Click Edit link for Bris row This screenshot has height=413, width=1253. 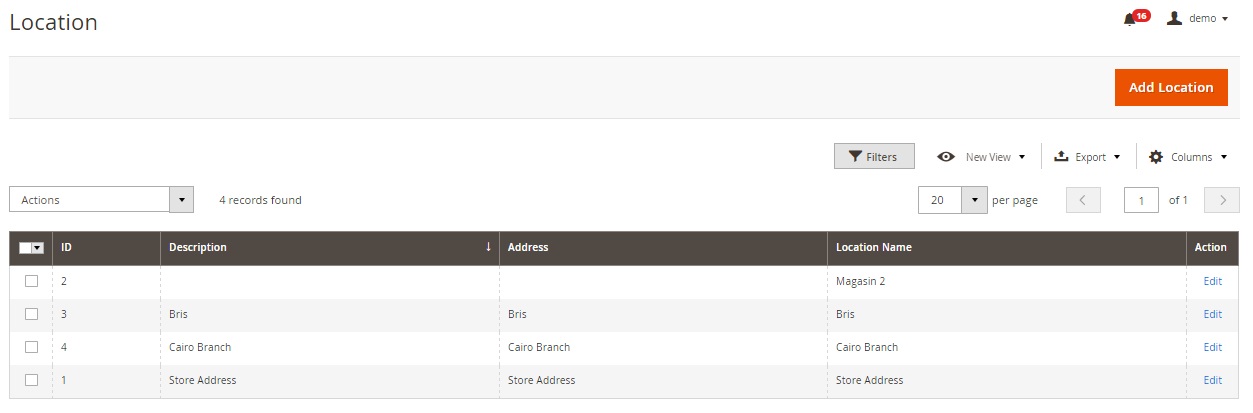pos(1212,314)
